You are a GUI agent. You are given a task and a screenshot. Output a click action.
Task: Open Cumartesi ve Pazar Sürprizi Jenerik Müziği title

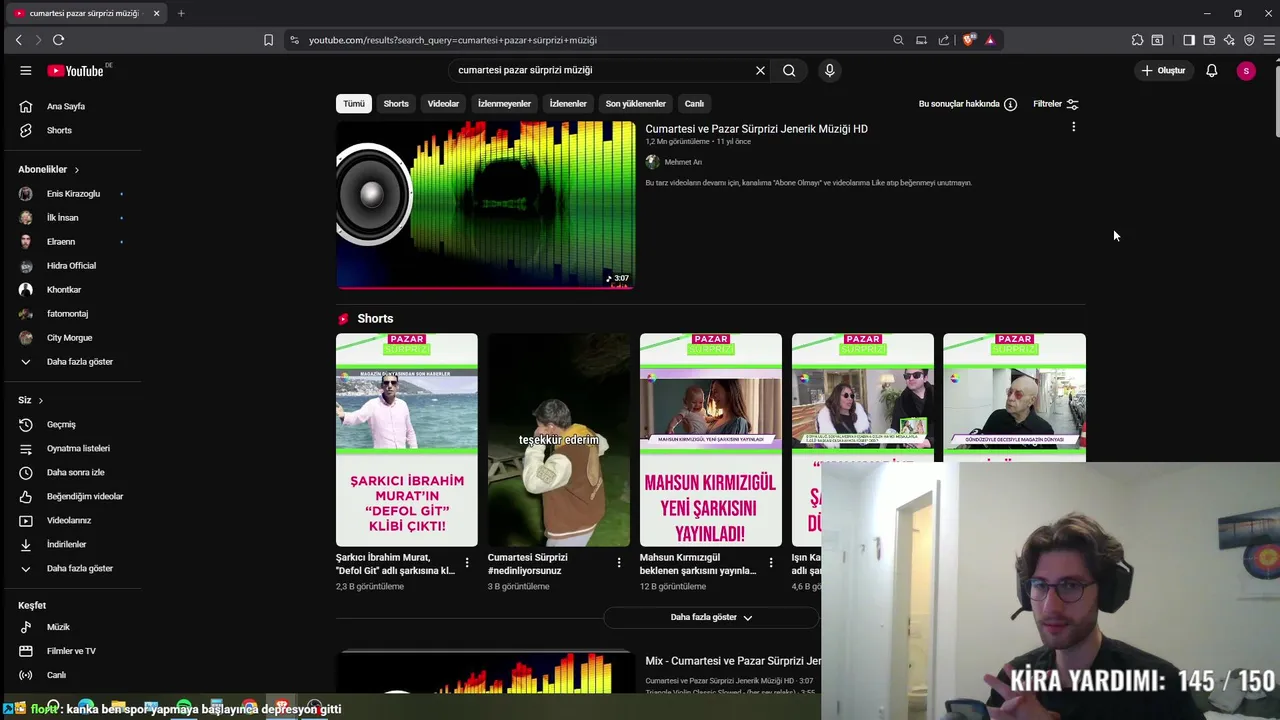tap(756, 129)
